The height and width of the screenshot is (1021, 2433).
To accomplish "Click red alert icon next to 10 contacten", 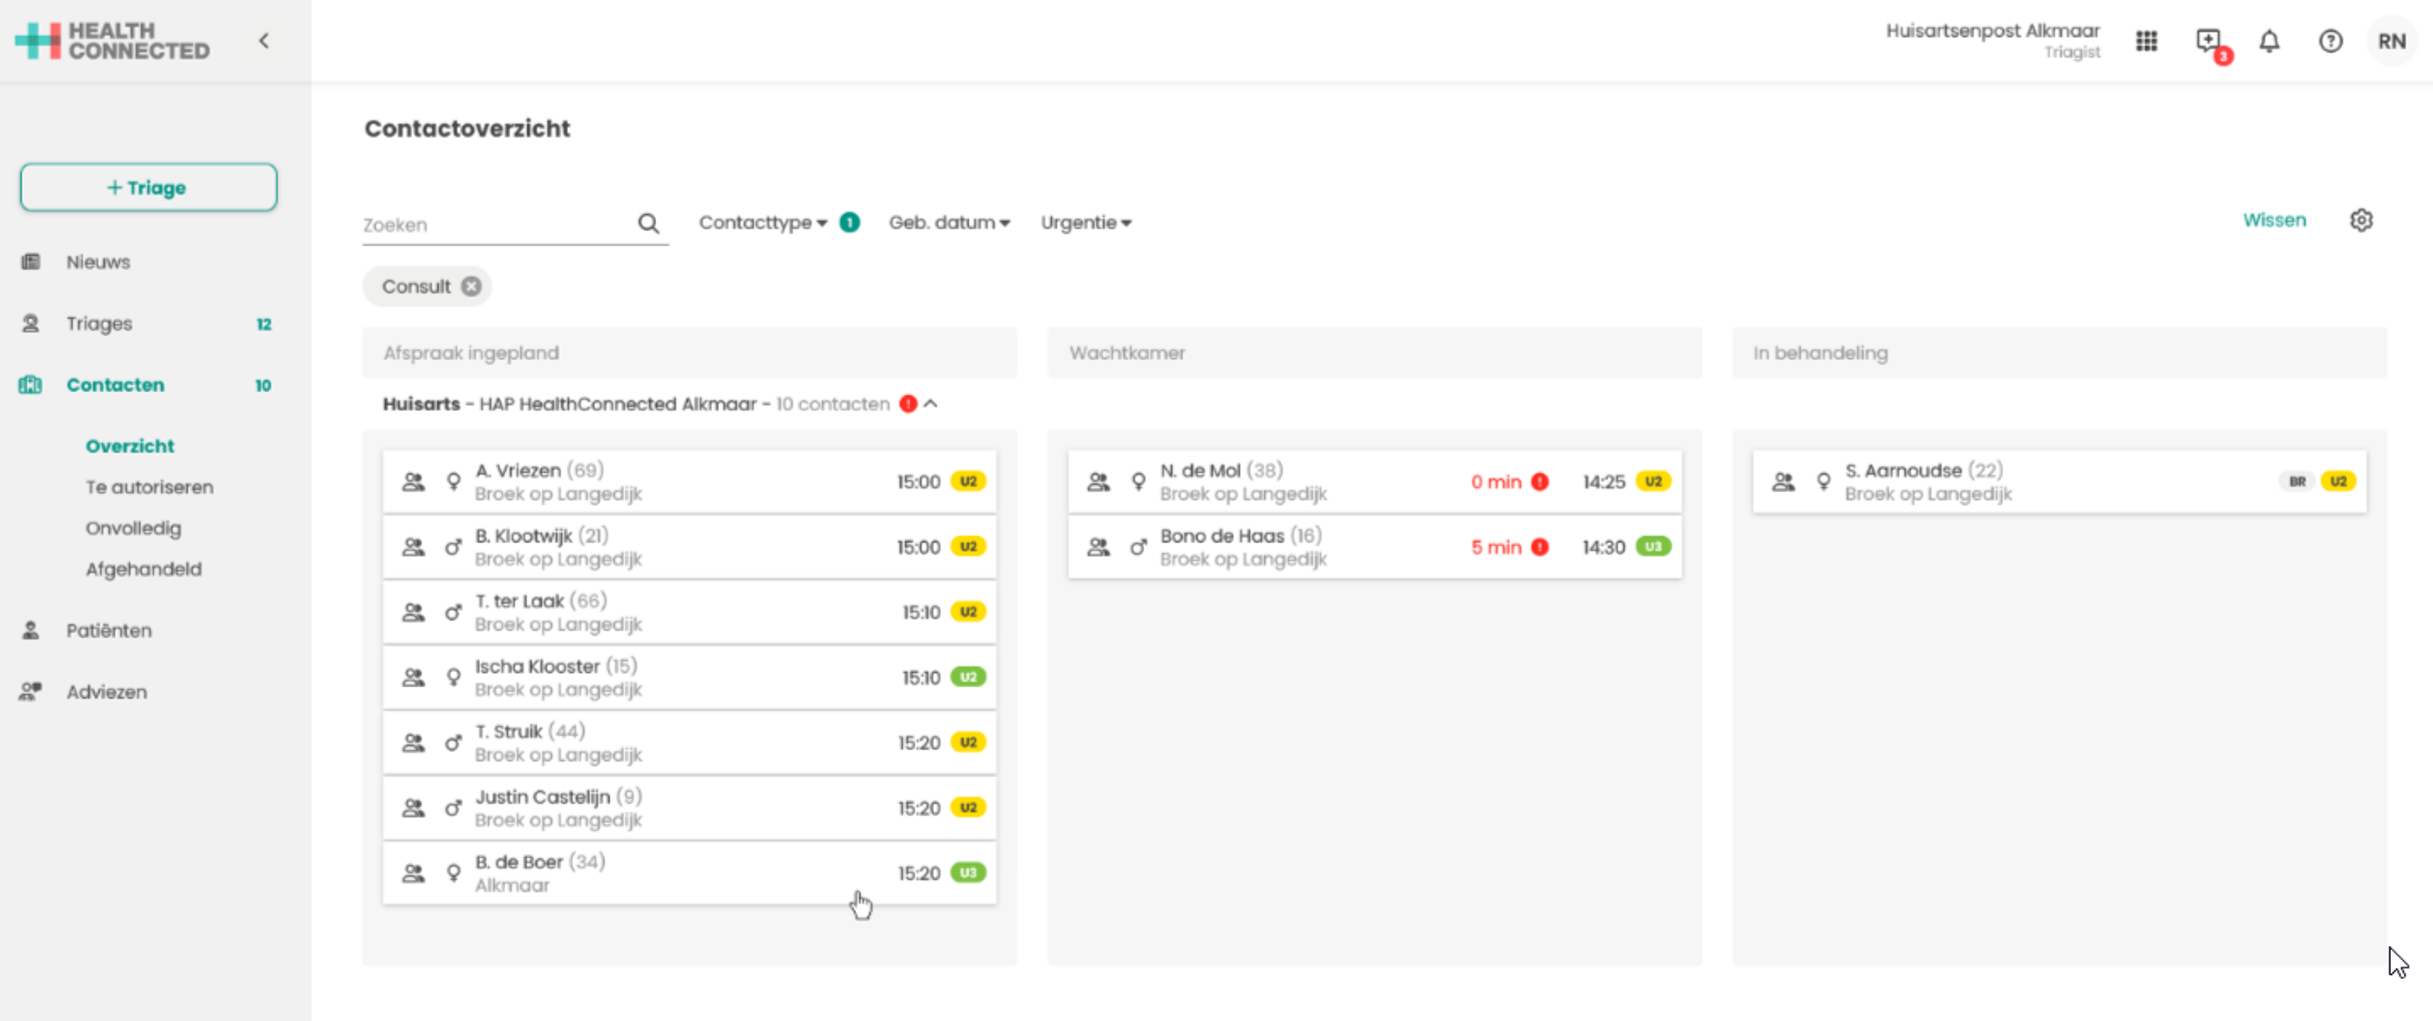I will pyautogui.click(x=908, y=404).
